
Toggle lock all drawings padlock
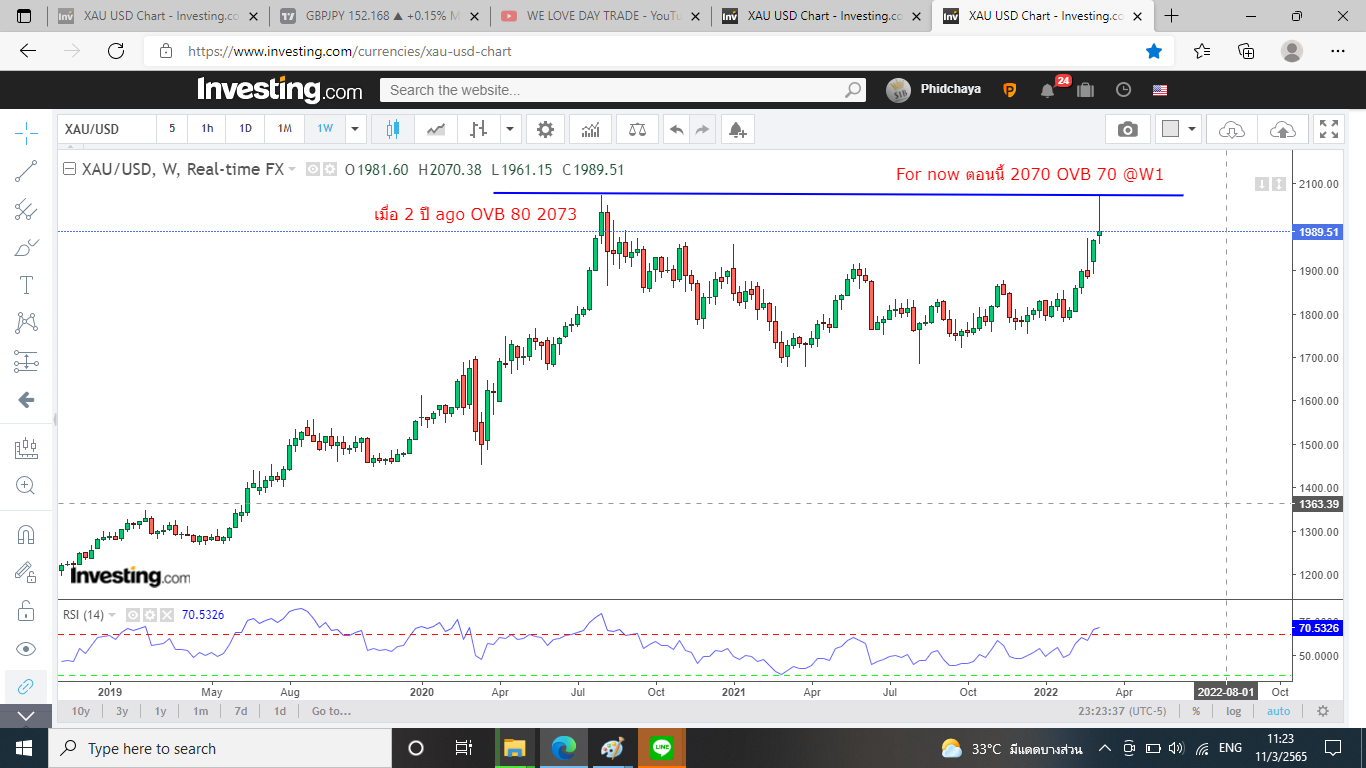click(x=26, y=610)
